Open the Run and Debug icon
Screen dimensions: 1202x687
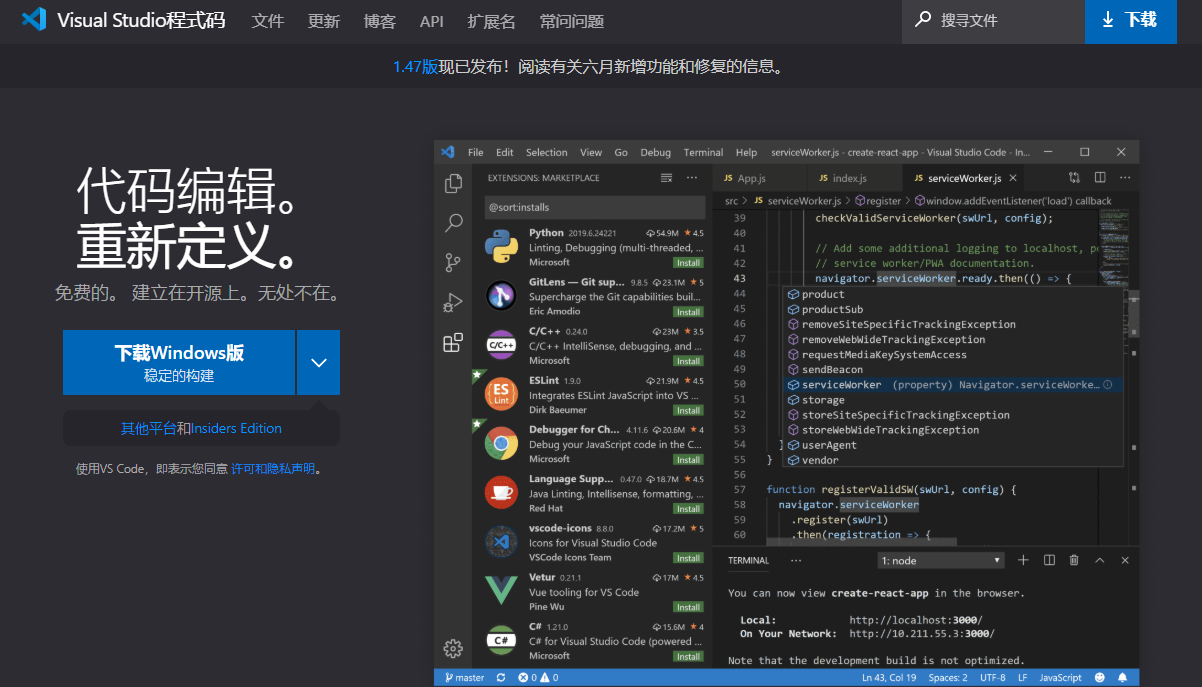453,303
